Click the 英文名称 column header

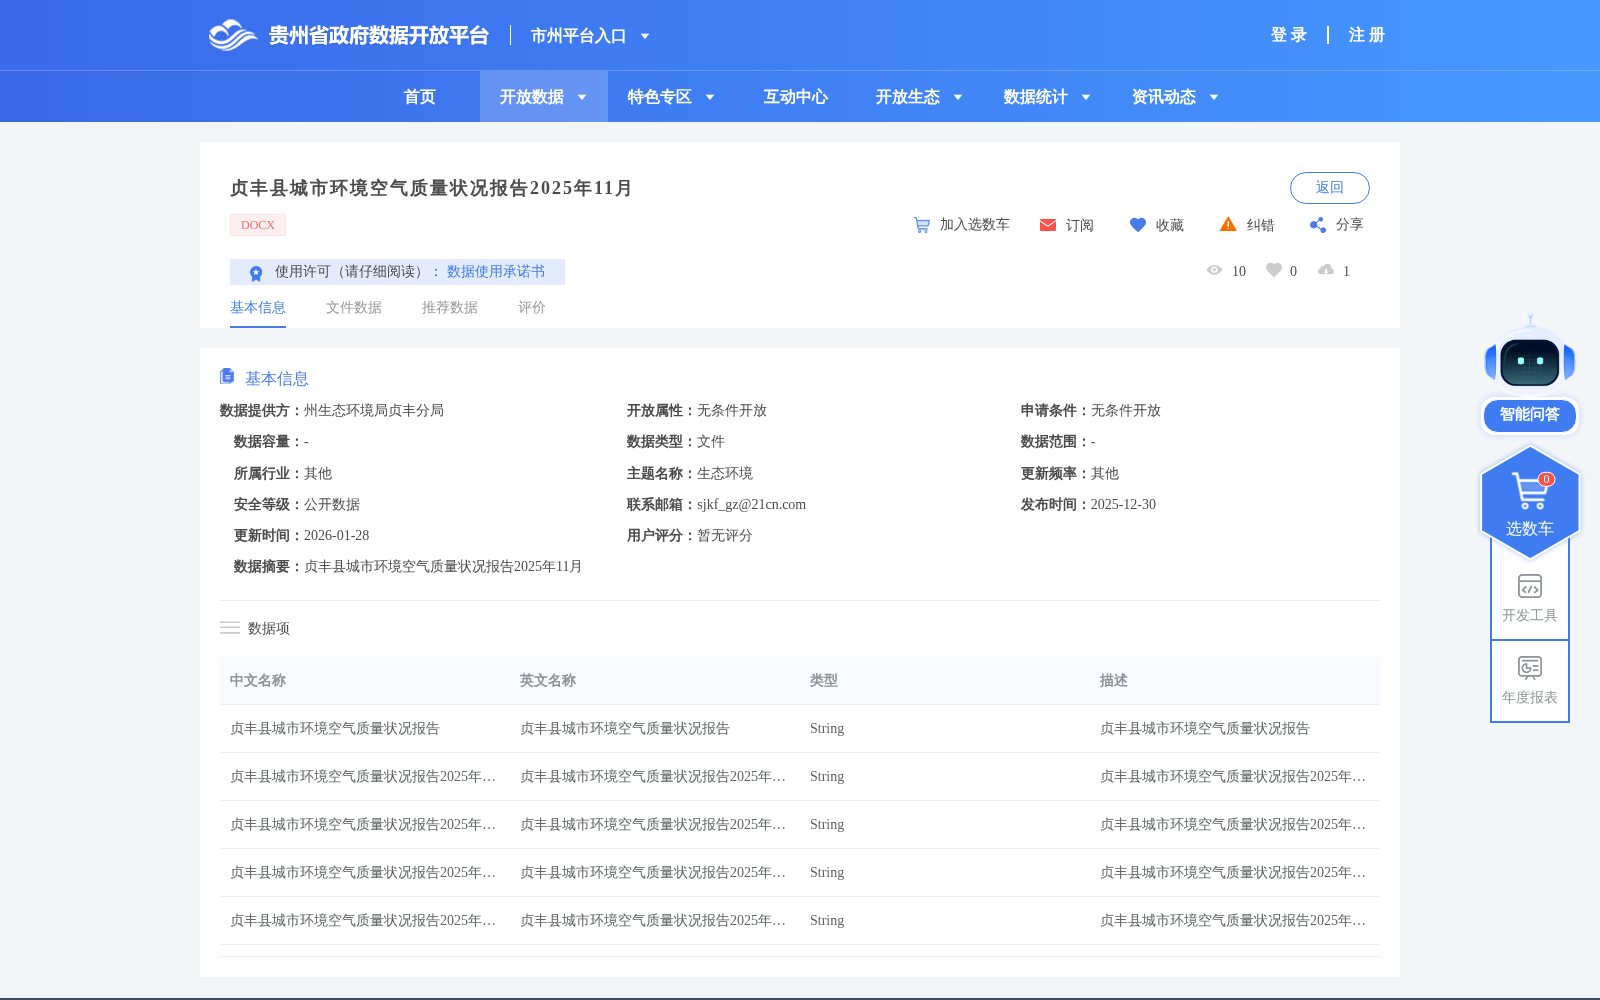pos(548,681)
